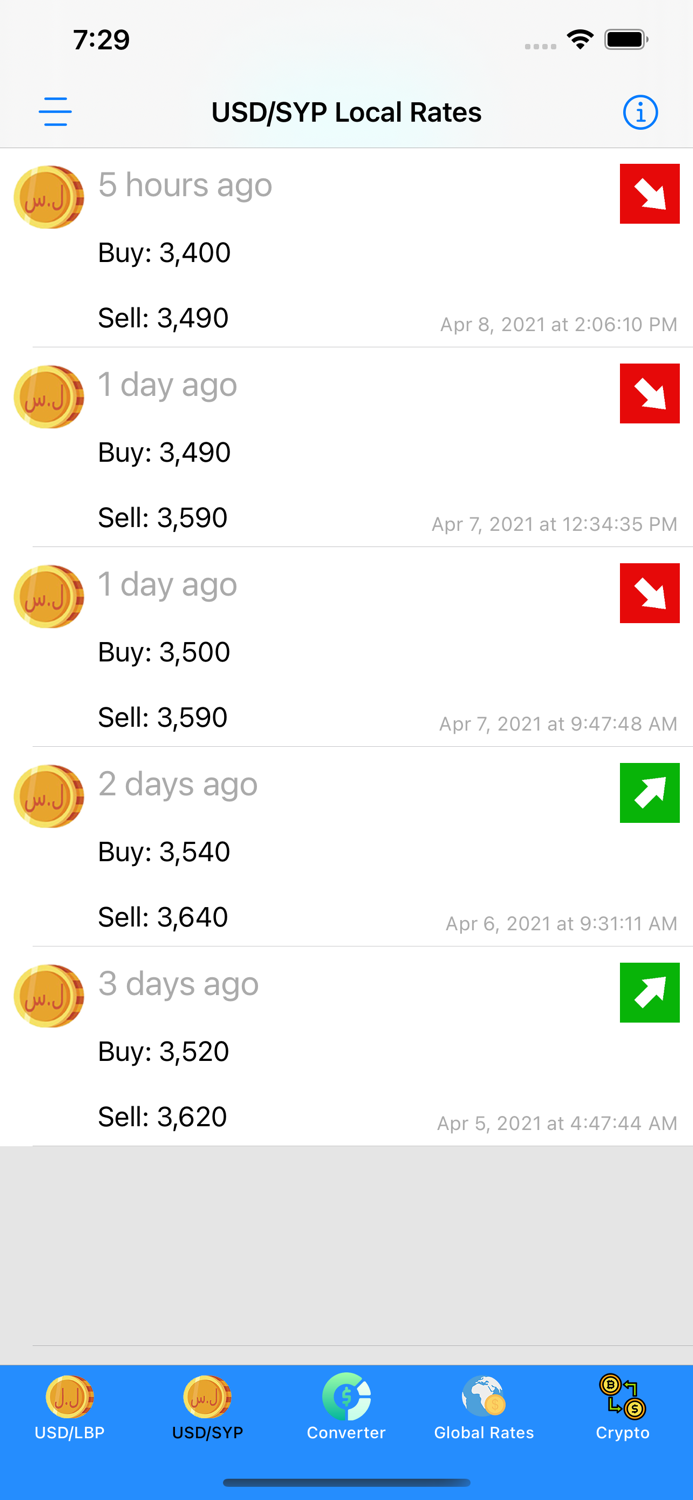Tap the green upward trend arrow for Apr 6

[650, 793]
